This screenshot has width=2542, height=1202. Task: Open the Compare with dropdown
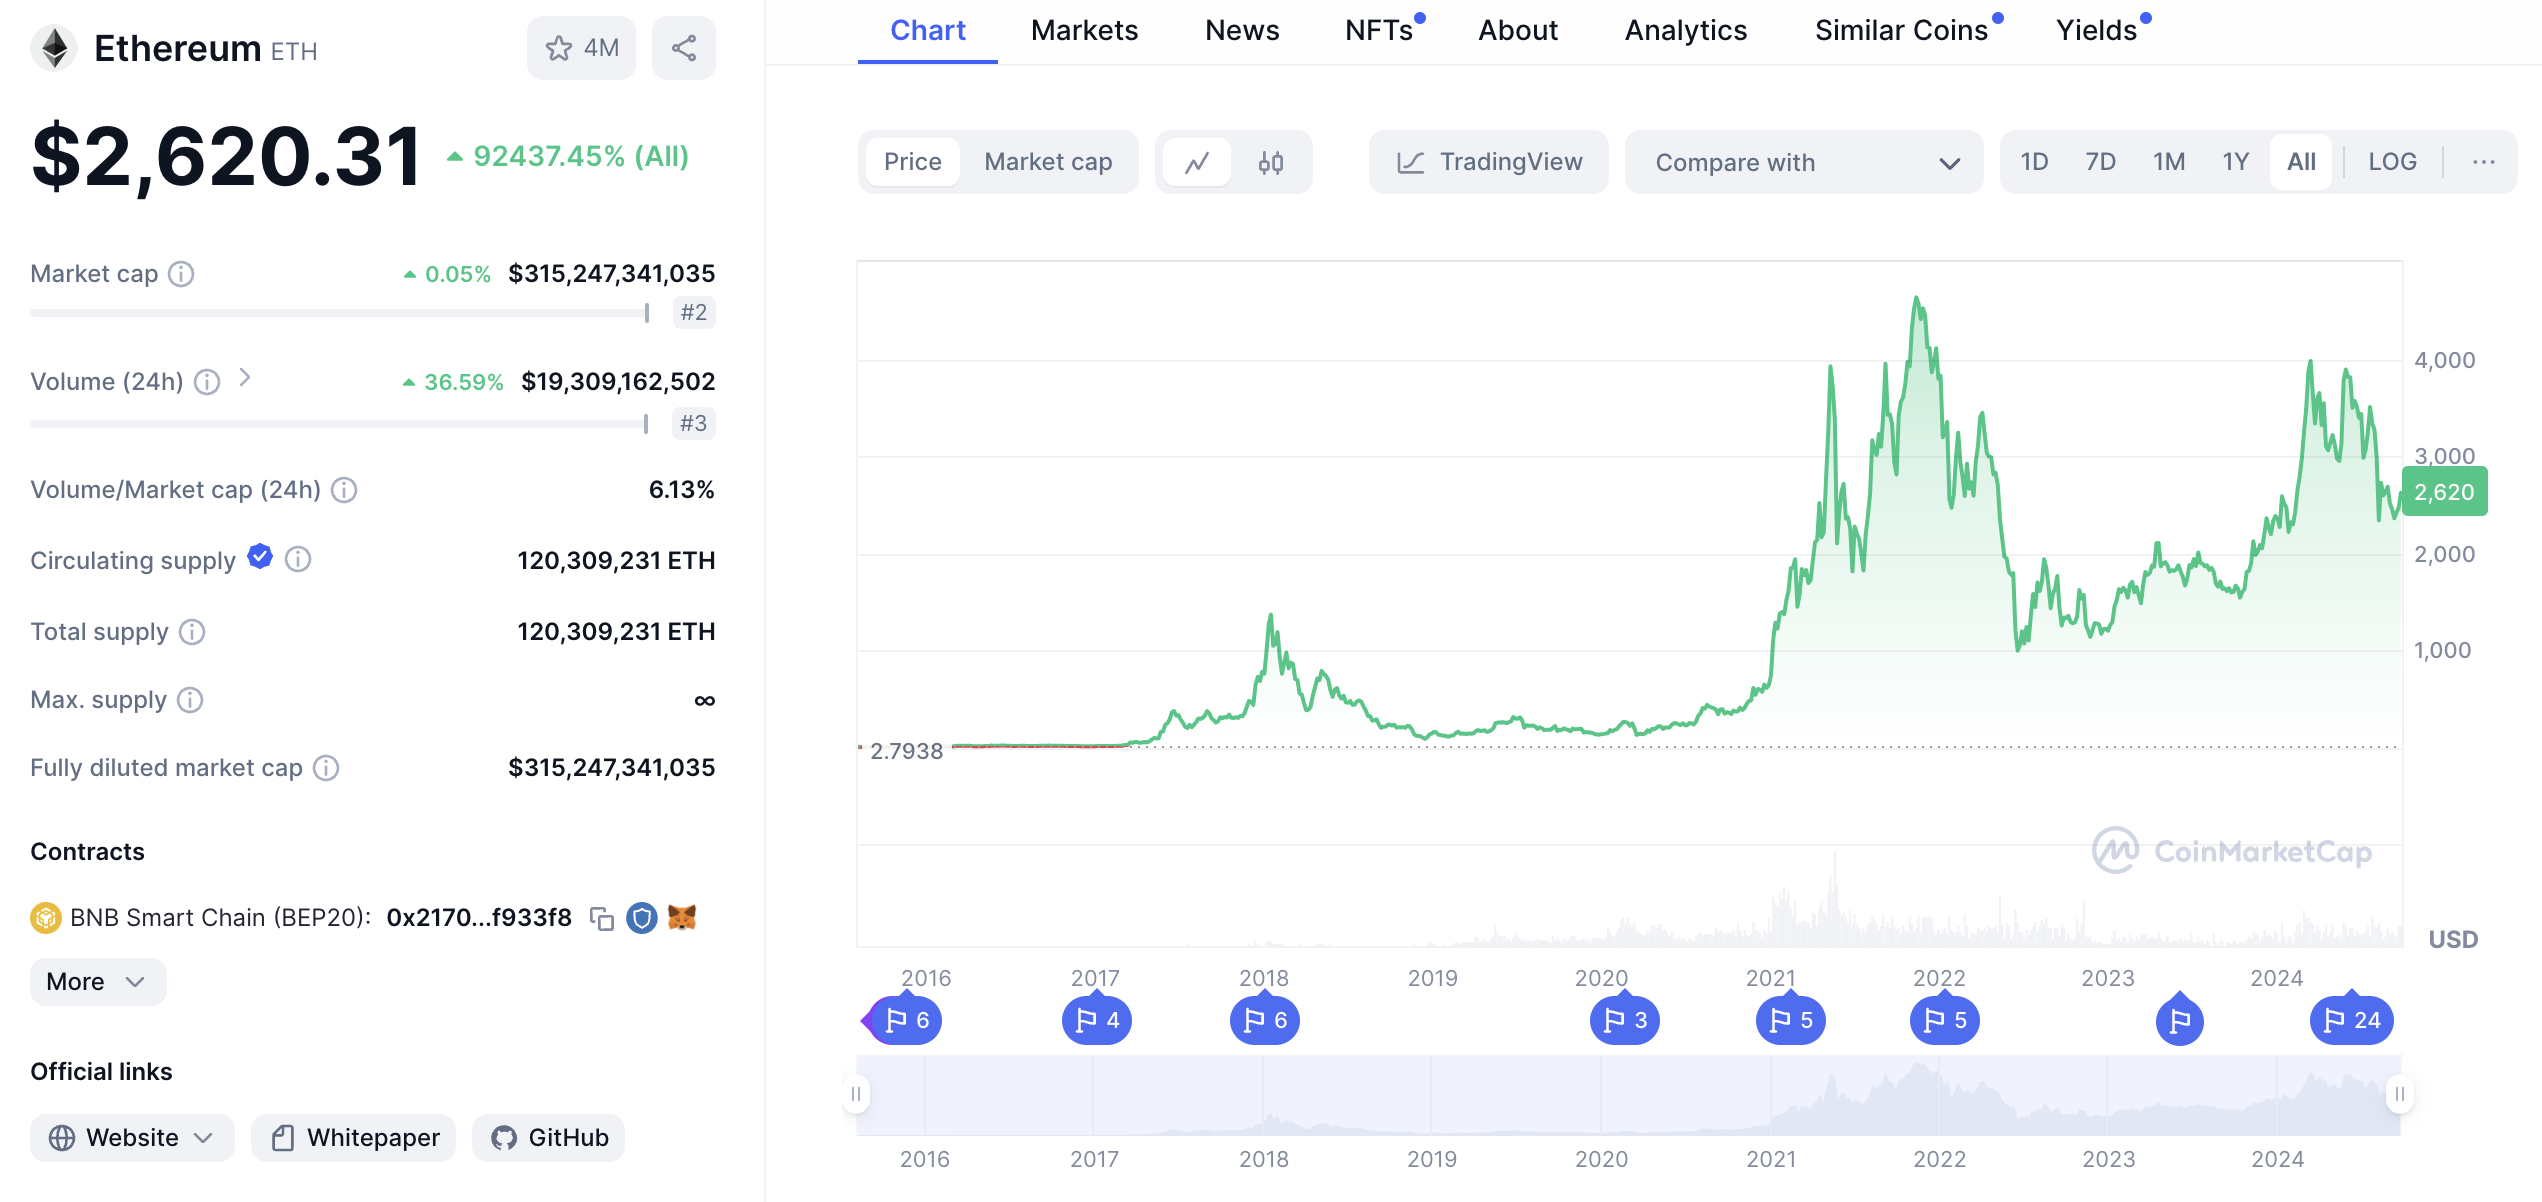pyautogui.click(x=1804, y=162)
